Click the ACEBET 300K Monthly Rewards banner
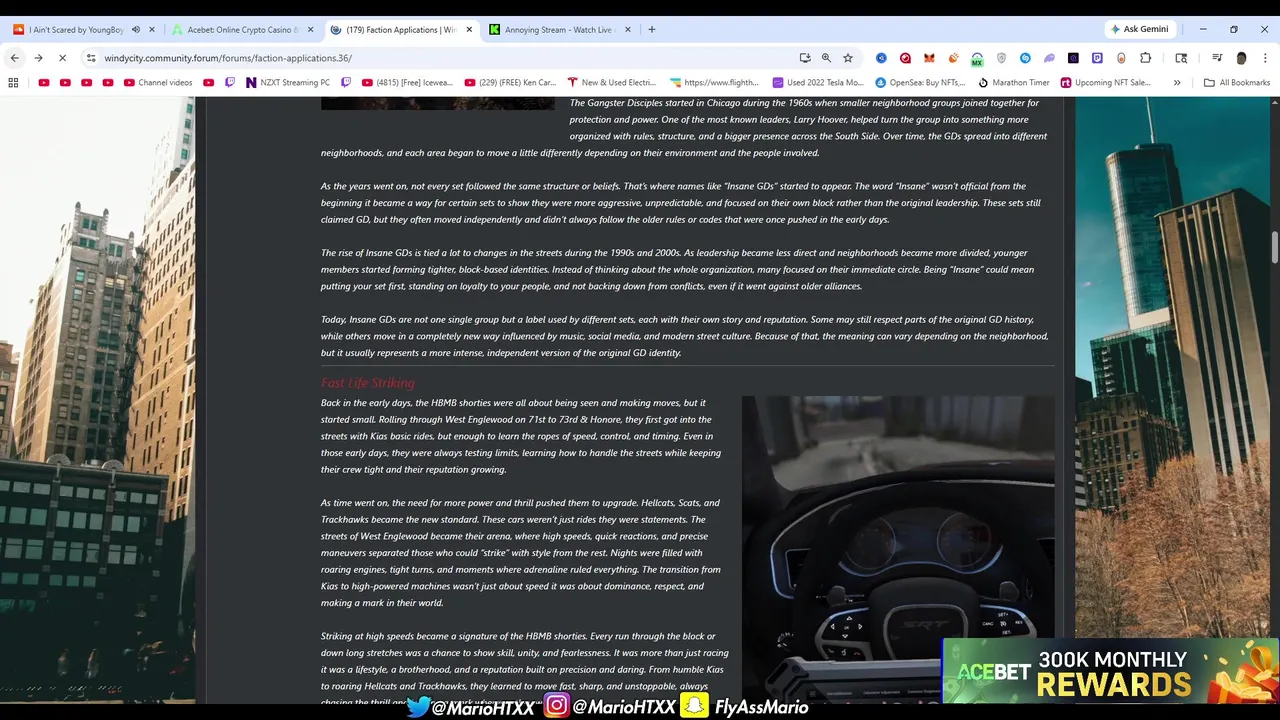Viewport: 1280px width, 720px height. [1110, 672]
